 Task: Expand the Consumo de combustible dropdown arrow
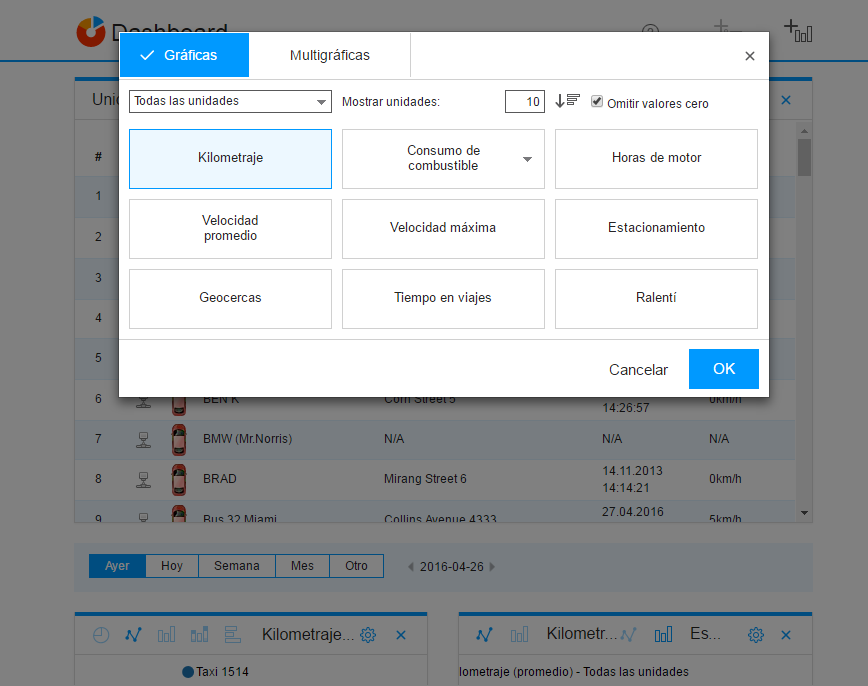527,159
